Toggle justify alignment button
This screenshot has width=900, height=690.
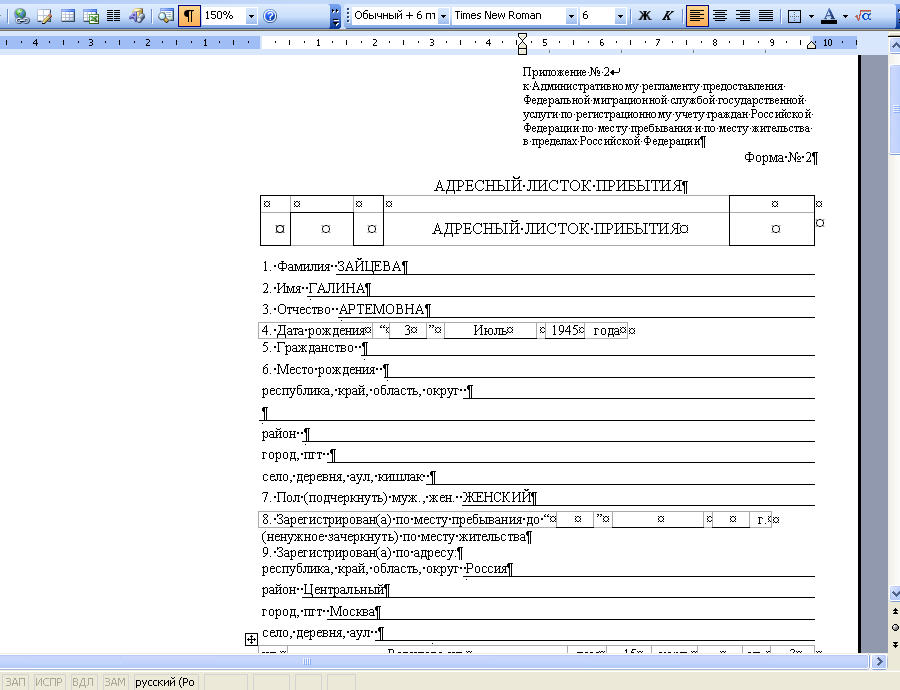[x=766, y=15]
